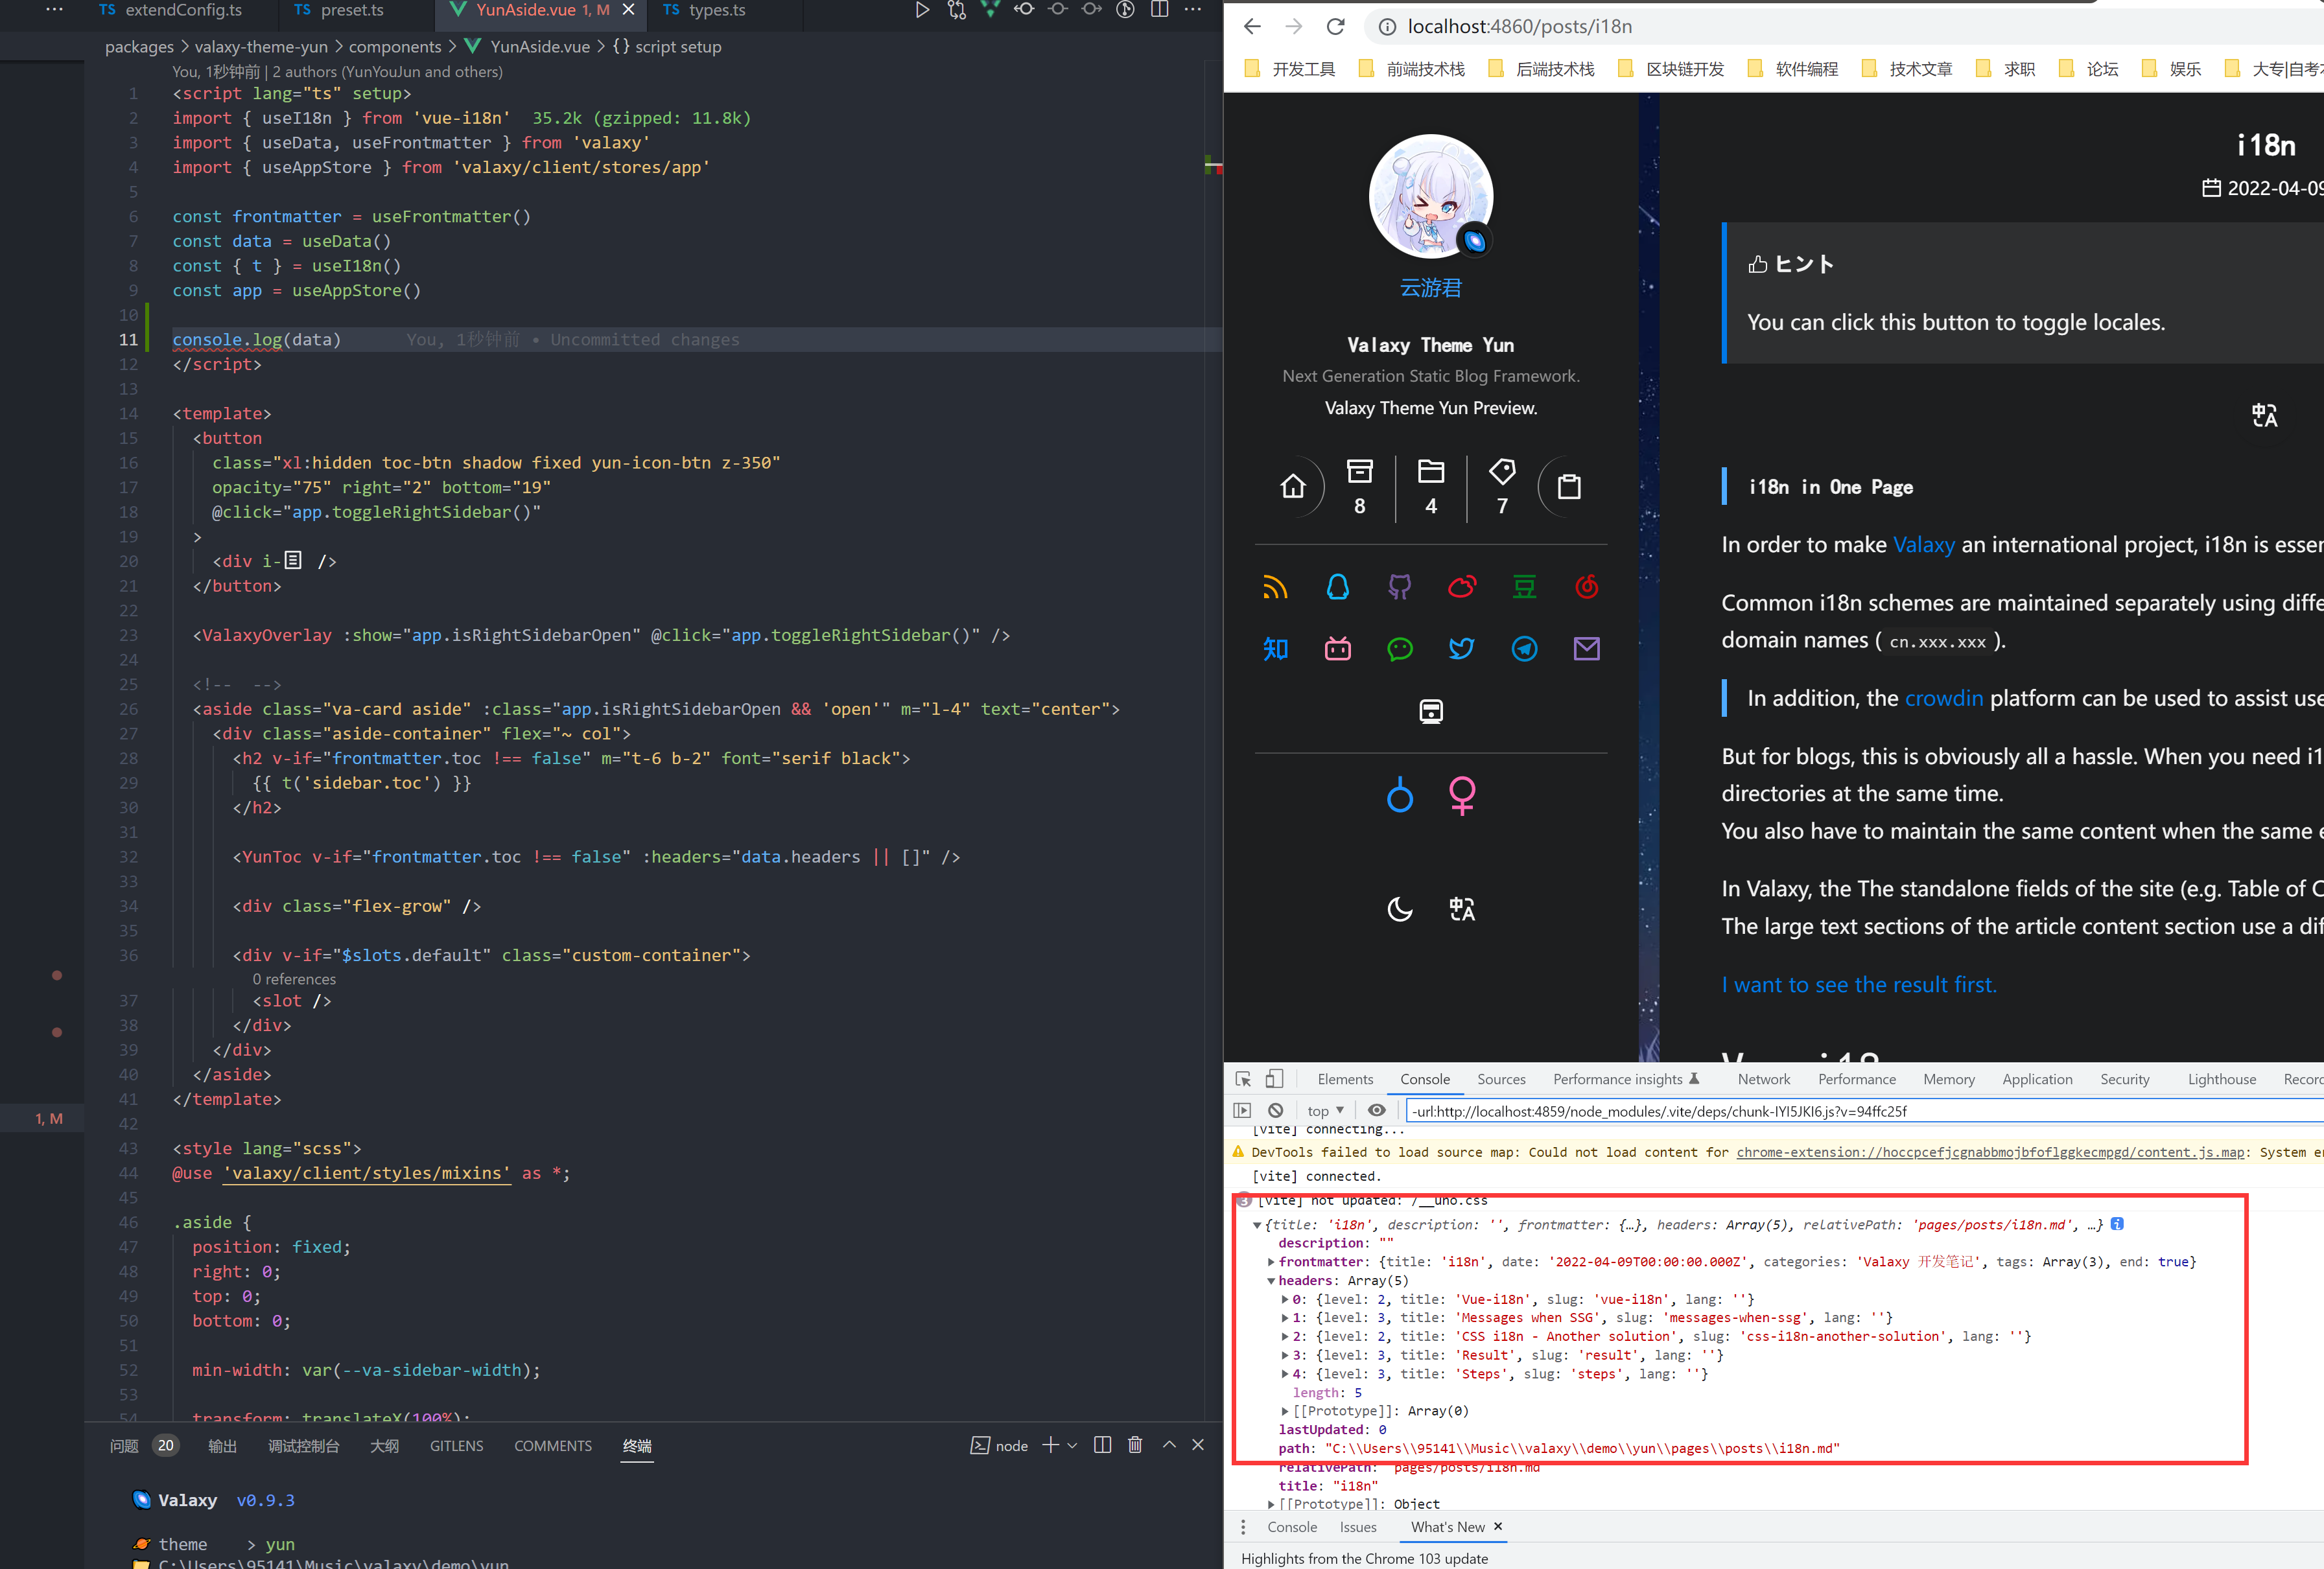
Task: Open the home icon in sidebar
Action: (1293, 486)
